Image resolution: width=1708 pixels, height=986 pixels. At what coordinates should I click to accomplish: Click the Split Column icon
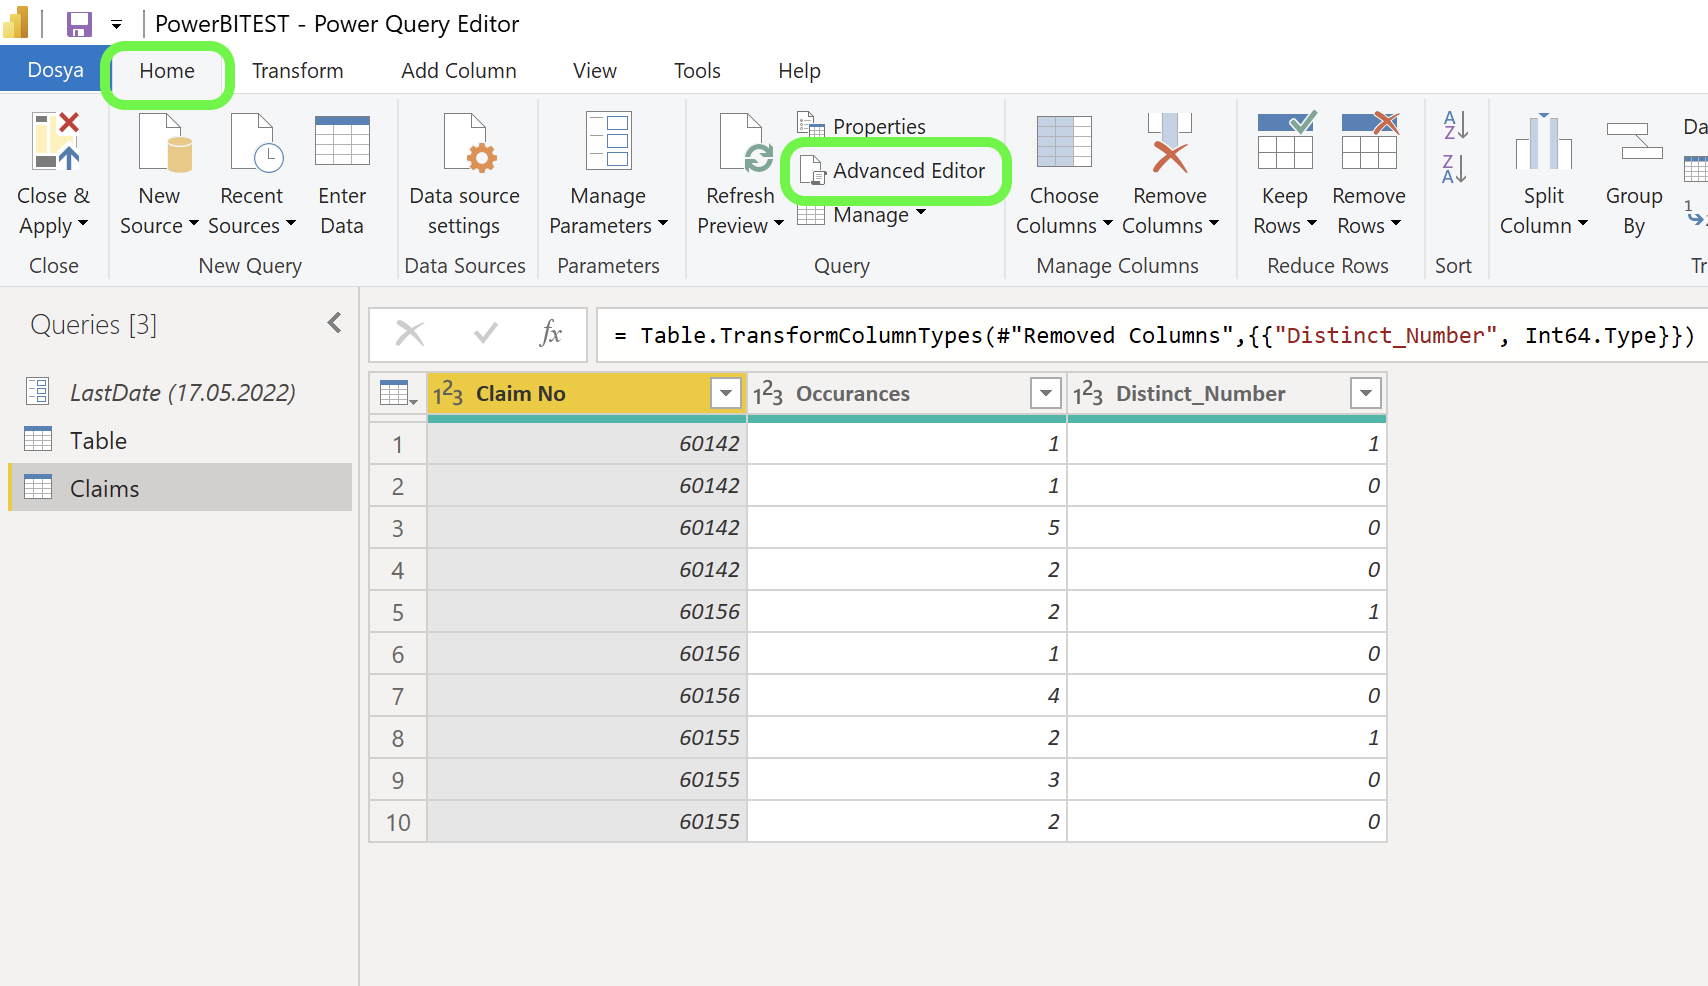(x=1544, y=141)
